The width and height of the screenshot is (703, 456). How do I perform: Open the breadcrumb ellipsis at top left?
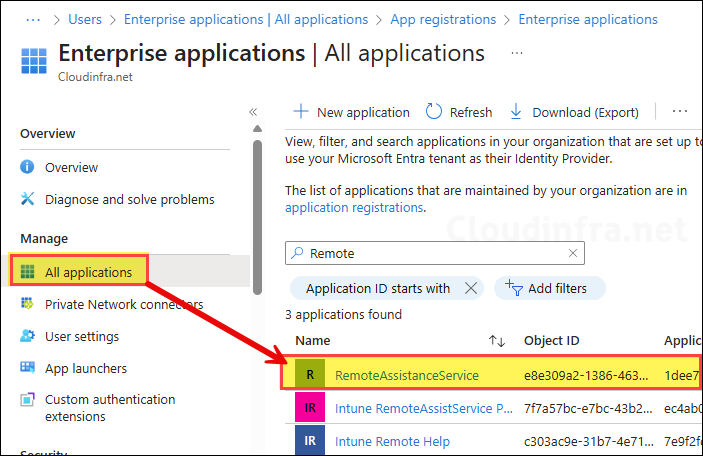click(32, 19)
